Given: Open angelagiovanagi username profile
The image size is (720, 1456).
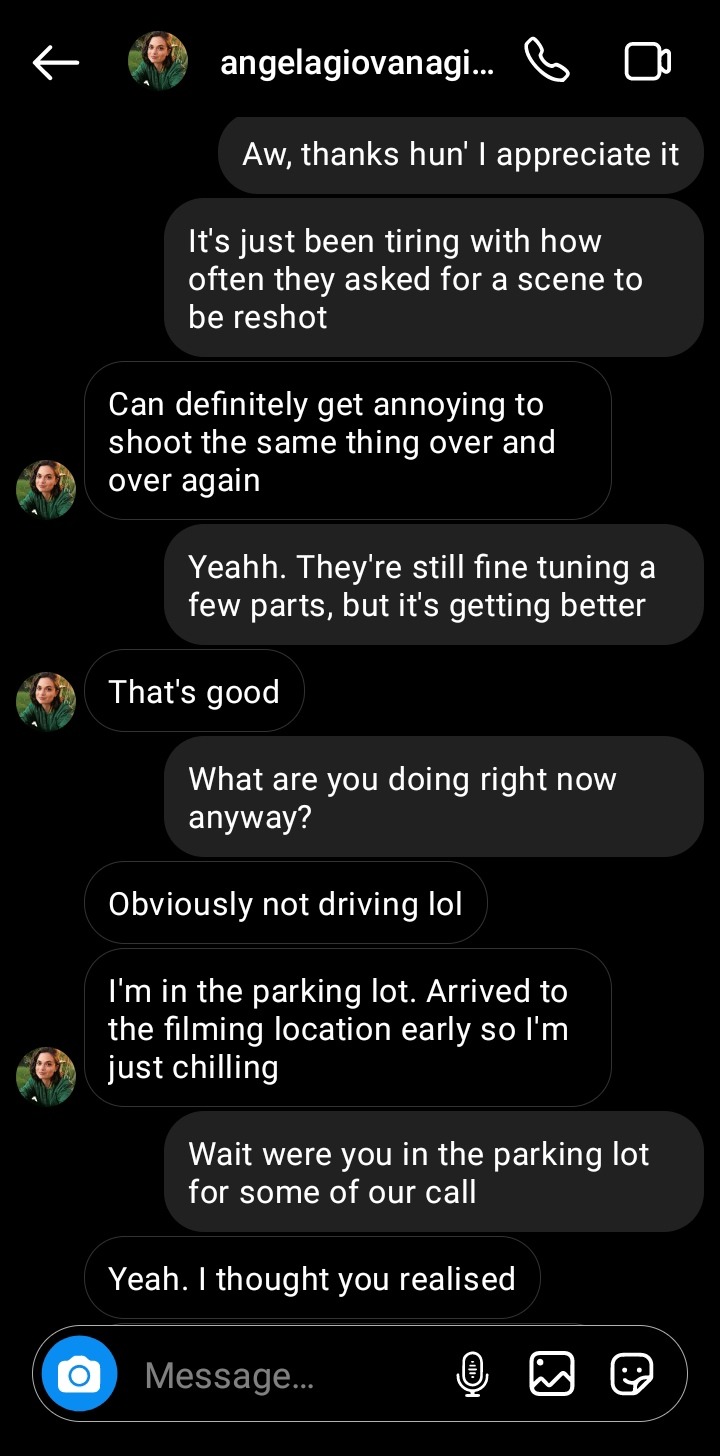Looking at the screenshot, I should pyautogui.click(x=356, y=63).
